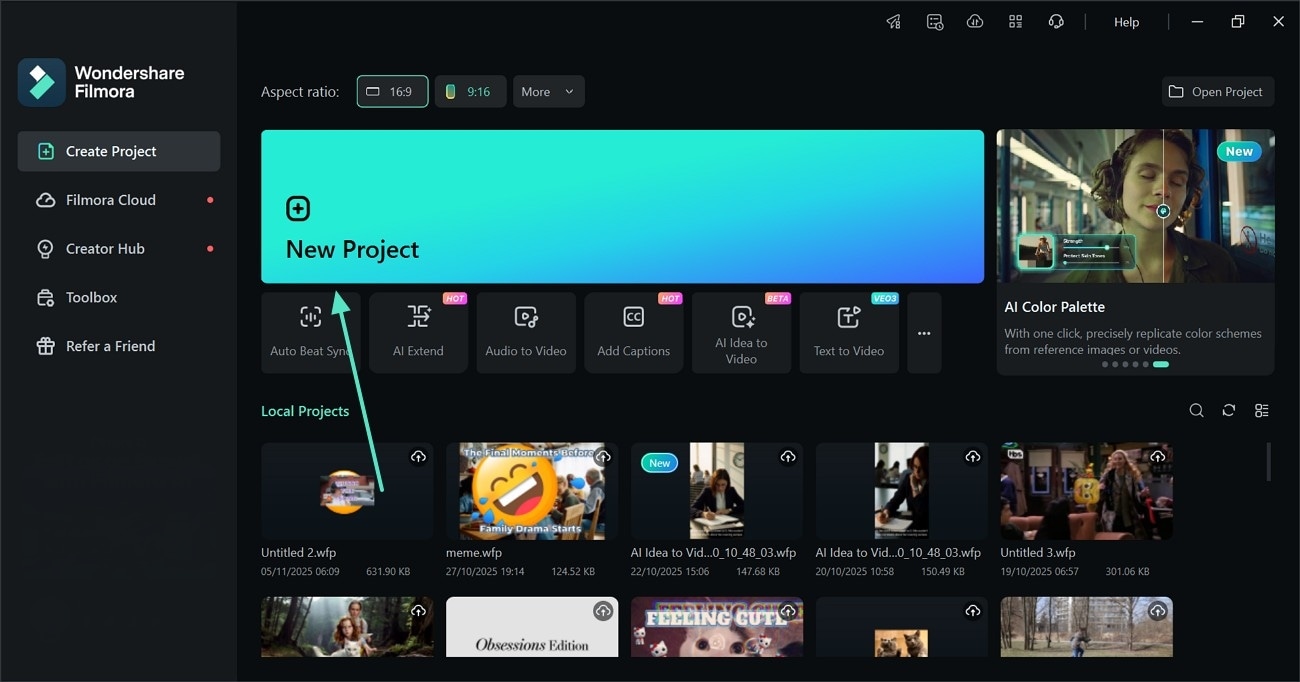The height and width of the screenshot is (682, 1300).
Task: Open the AI Idea project dated 22/10/2025
Action: click(x=717, y=491)
